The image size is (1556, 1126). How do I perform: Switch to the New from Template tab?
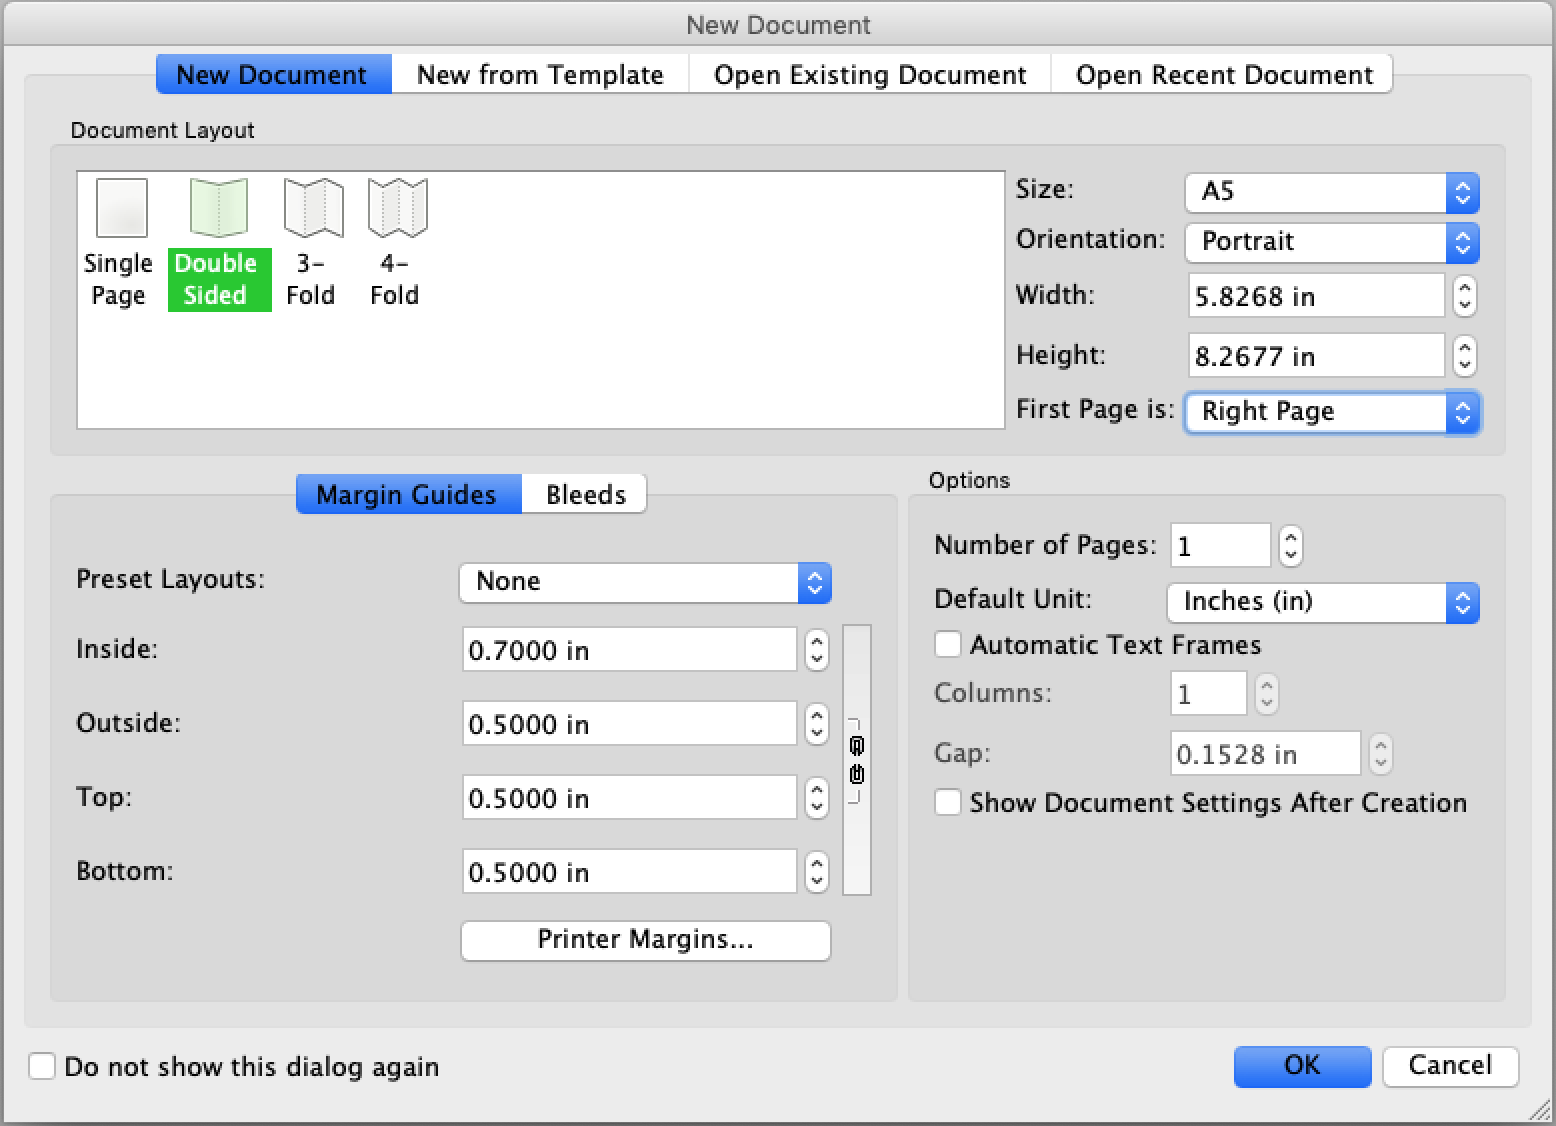[540, 74]
